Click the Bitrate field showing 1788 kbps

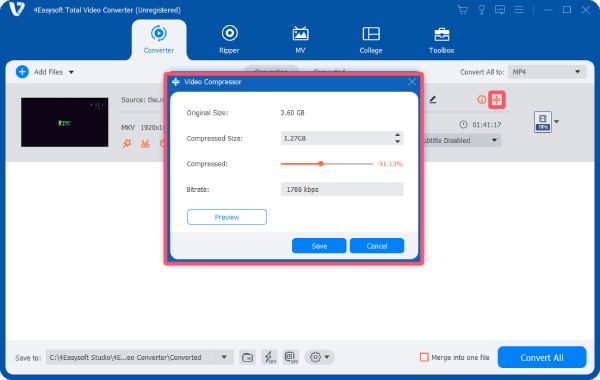pos(342,189)
